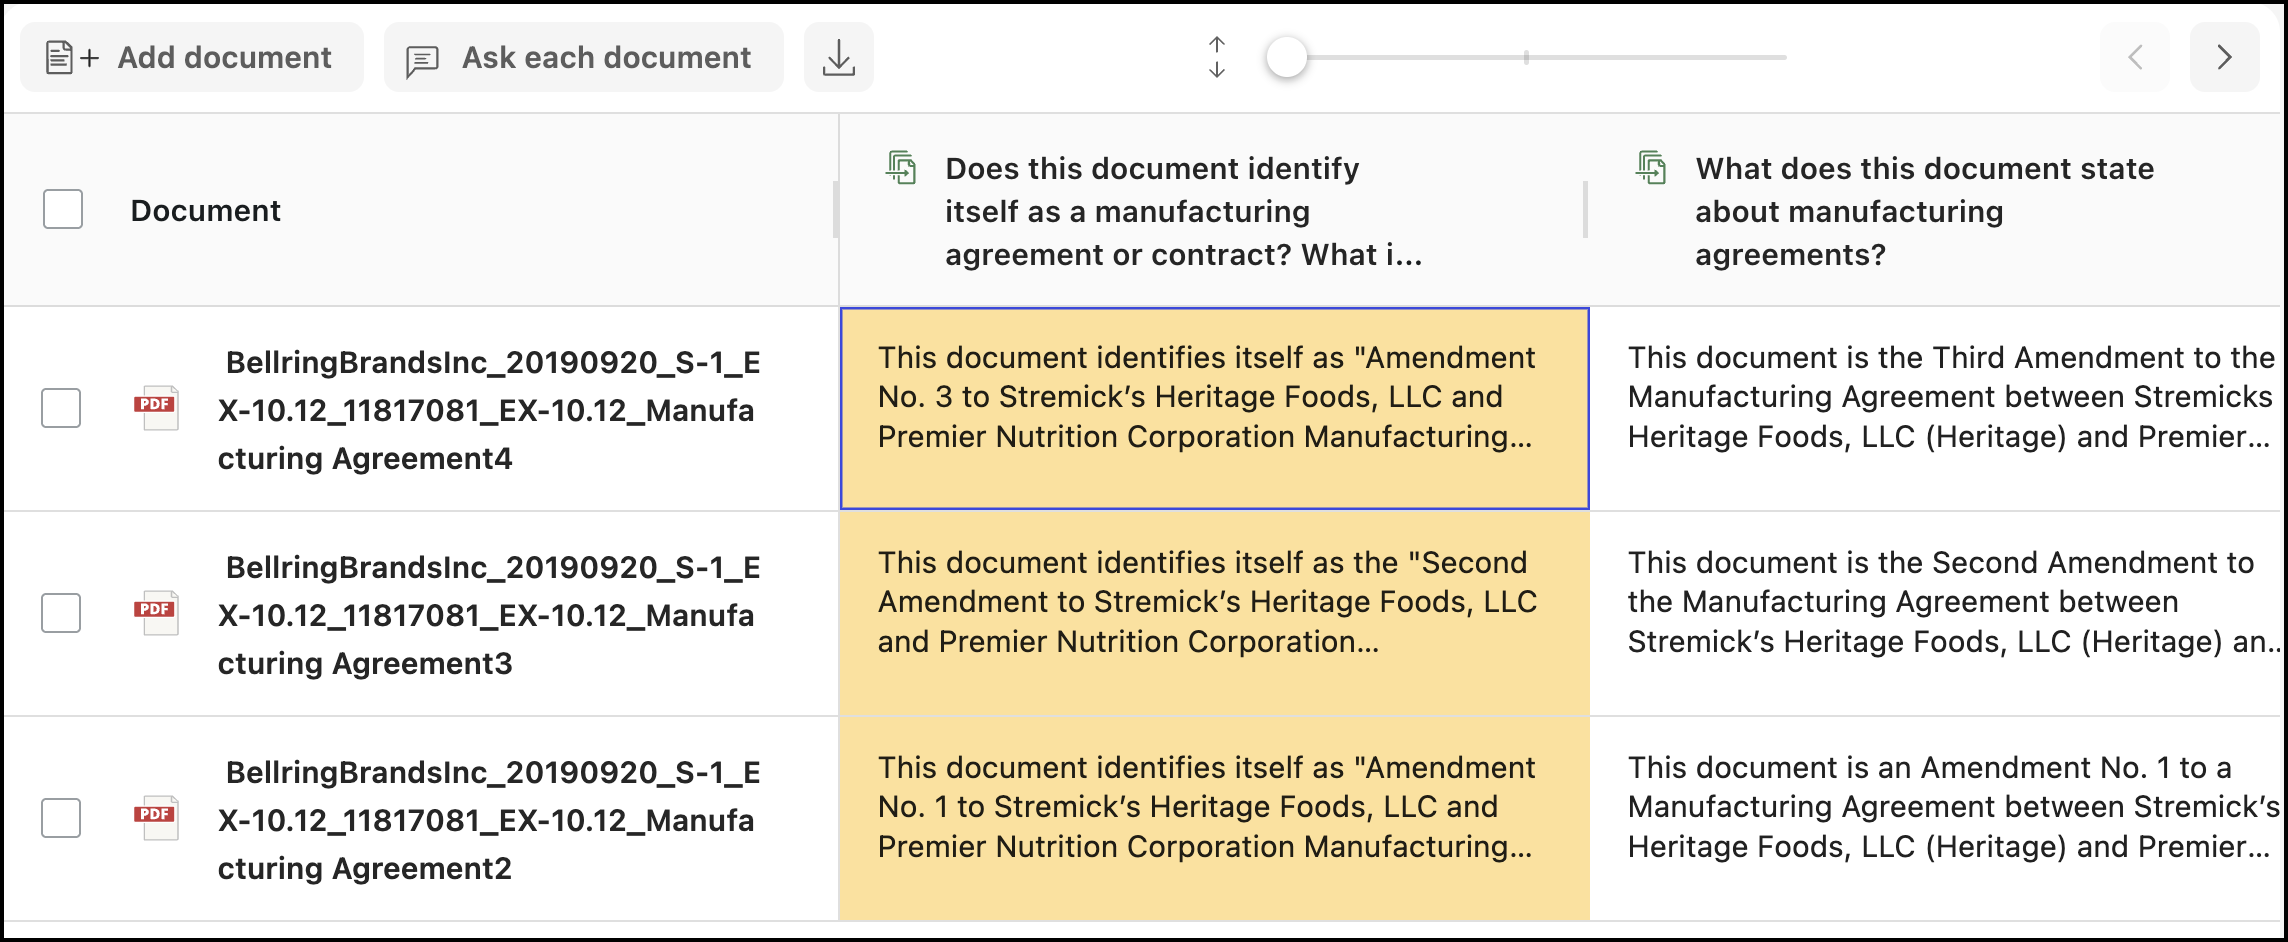The width and height of the screenshot is (2288, 942).
Task: Click the Ask each document button
Action: pyautogui.click(x=583, y=58)
